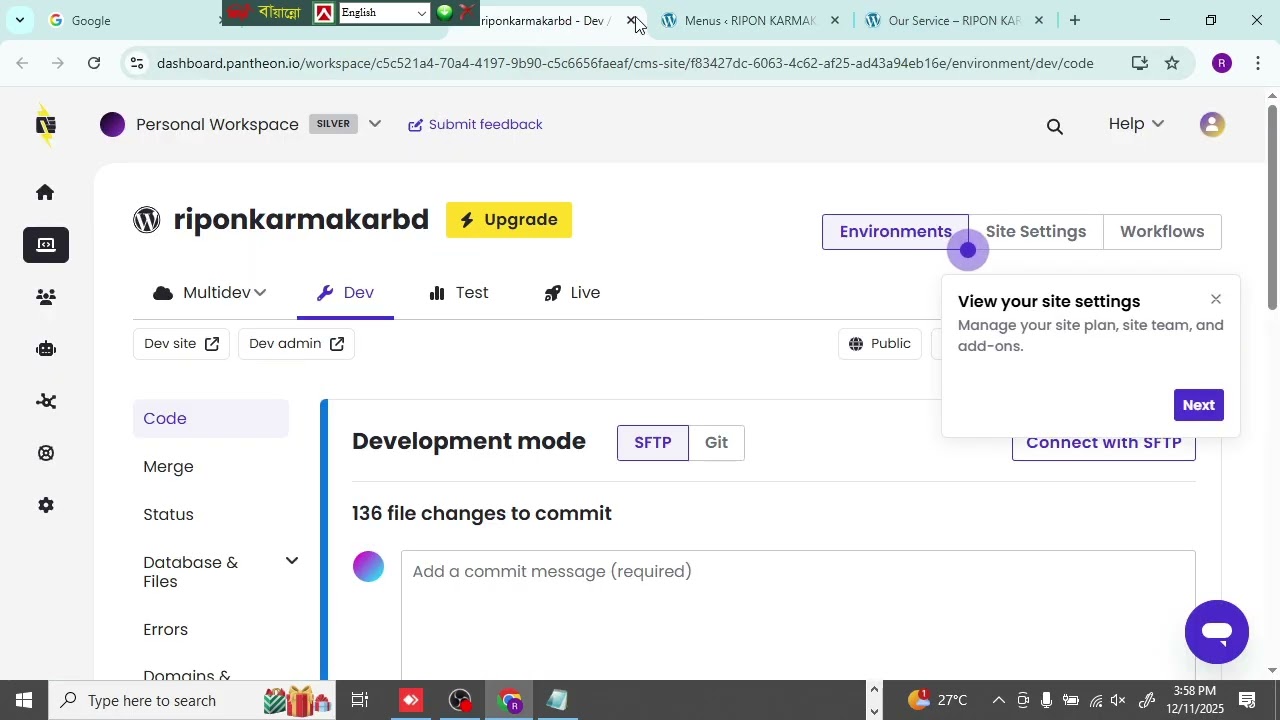Switch to Menus RIPON KARMAKAR browser tab
The image size is (1280, 720).
point(750,20)
